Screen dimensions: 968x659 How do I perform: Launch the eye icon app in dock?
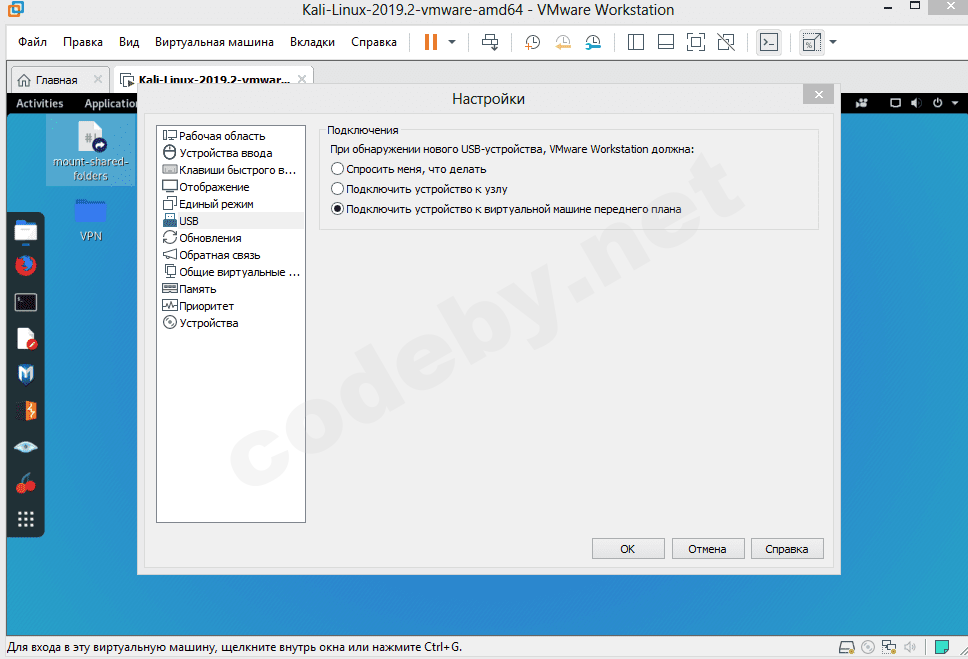(25, 447)
